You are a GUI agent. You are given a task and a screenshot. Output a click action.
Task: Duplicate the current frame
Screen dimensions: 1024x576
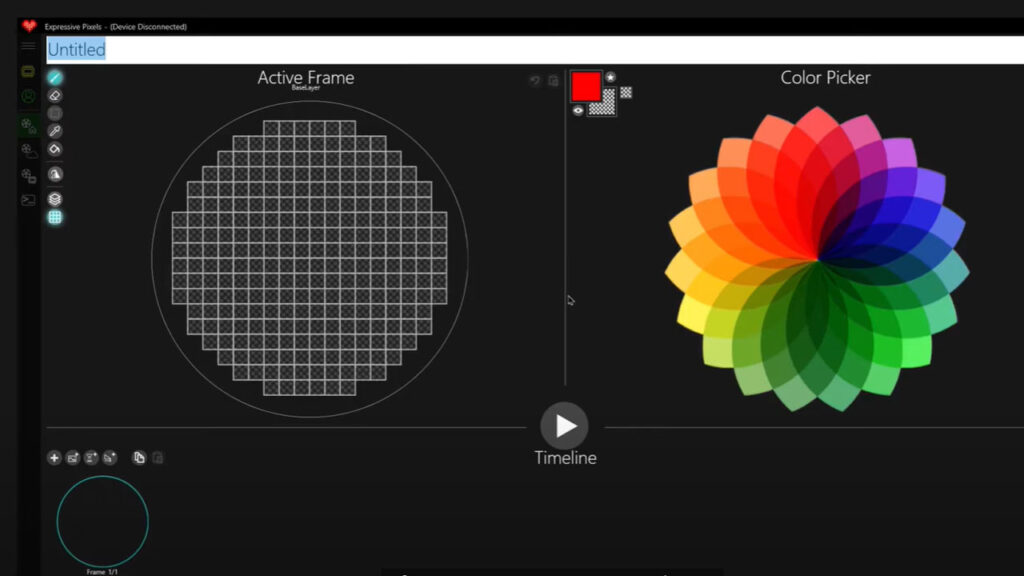click(139, 457)
